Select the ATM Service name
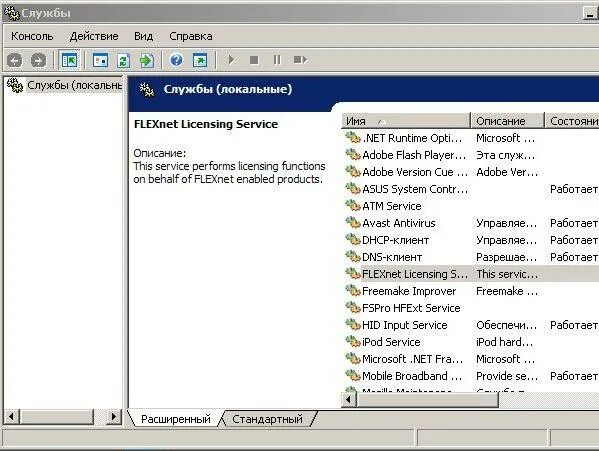This screenshot has width=599, height=451. (x=392, y=206)
